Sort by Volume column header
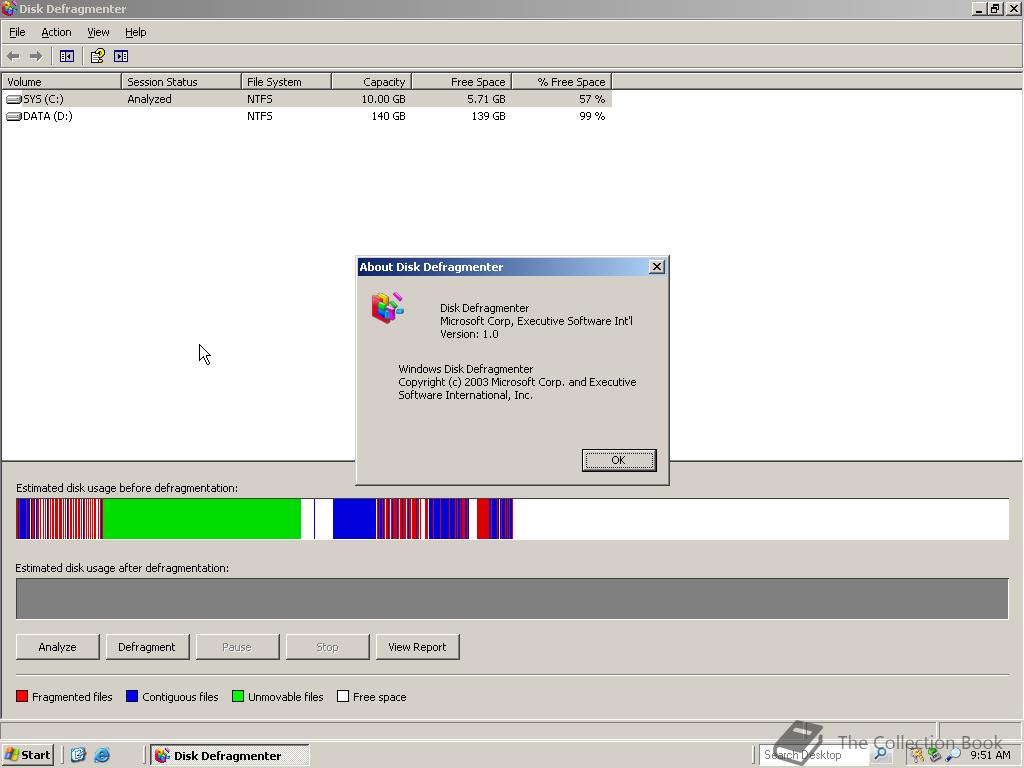 pos(61,82)
